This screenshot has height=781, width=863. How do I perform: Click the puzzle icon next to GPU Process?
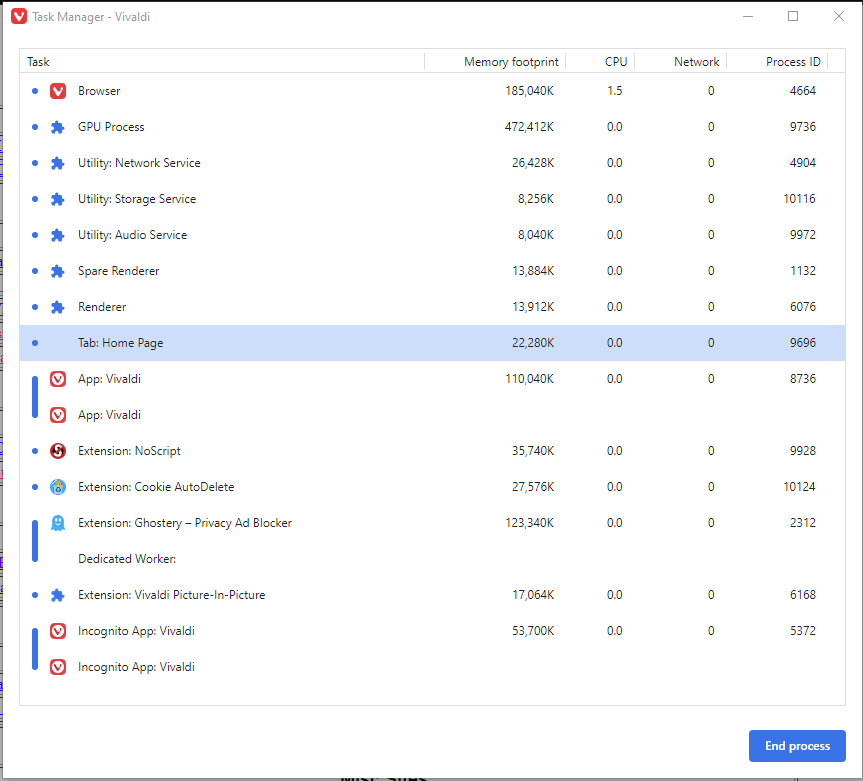tap(58, 127)
